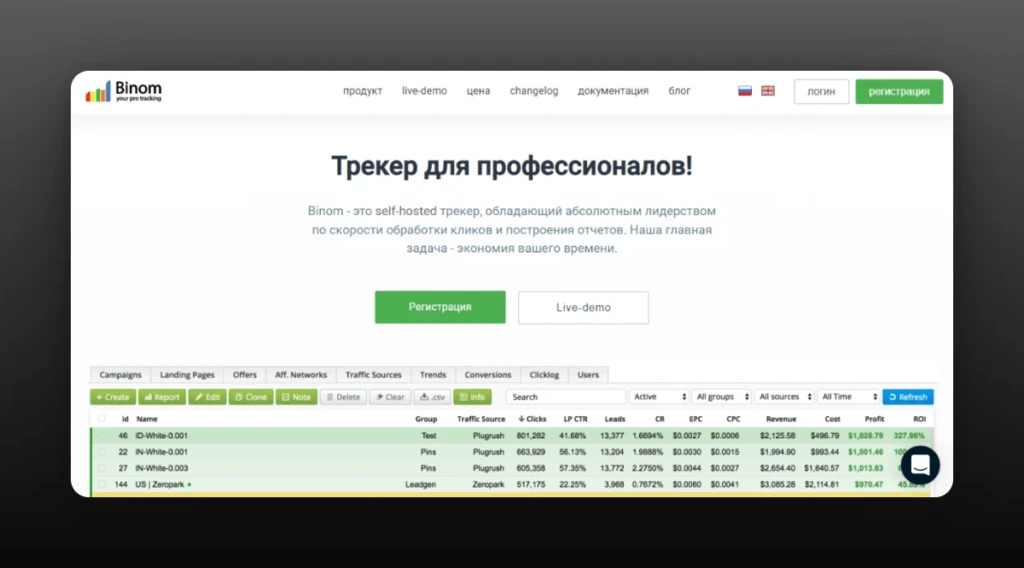This screenshot has height=568, width=1024.
Task: Go to the цена page
Action: tap(478, 91)
